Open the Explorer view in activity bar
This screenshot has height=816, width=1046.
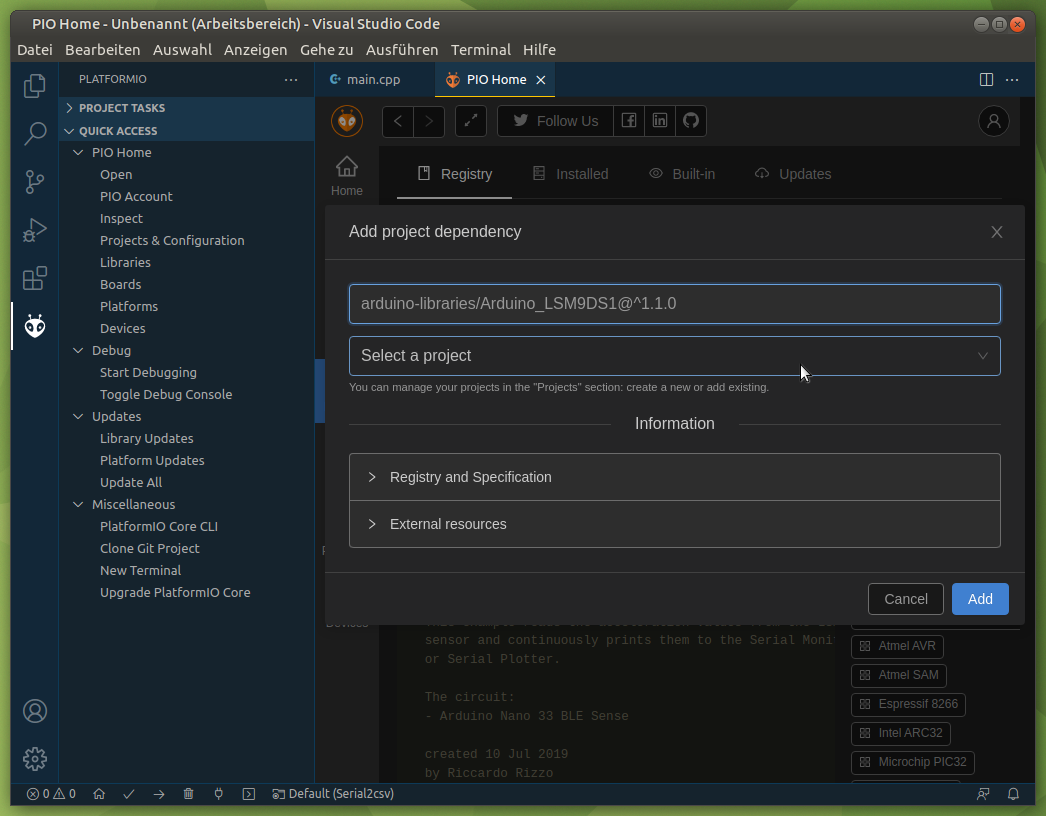click(x=35, y=86)
